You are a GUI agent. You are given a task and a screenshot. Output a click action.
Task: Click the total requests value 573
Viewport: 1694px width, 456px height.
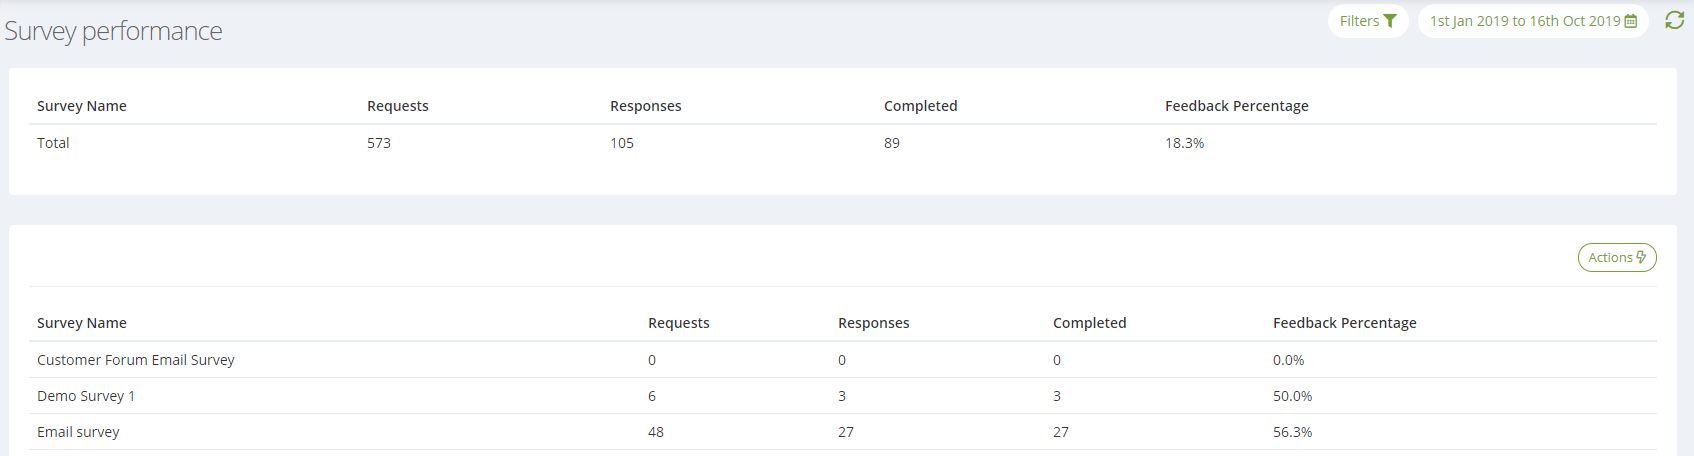pyautogui.click(x=379, y=143)
